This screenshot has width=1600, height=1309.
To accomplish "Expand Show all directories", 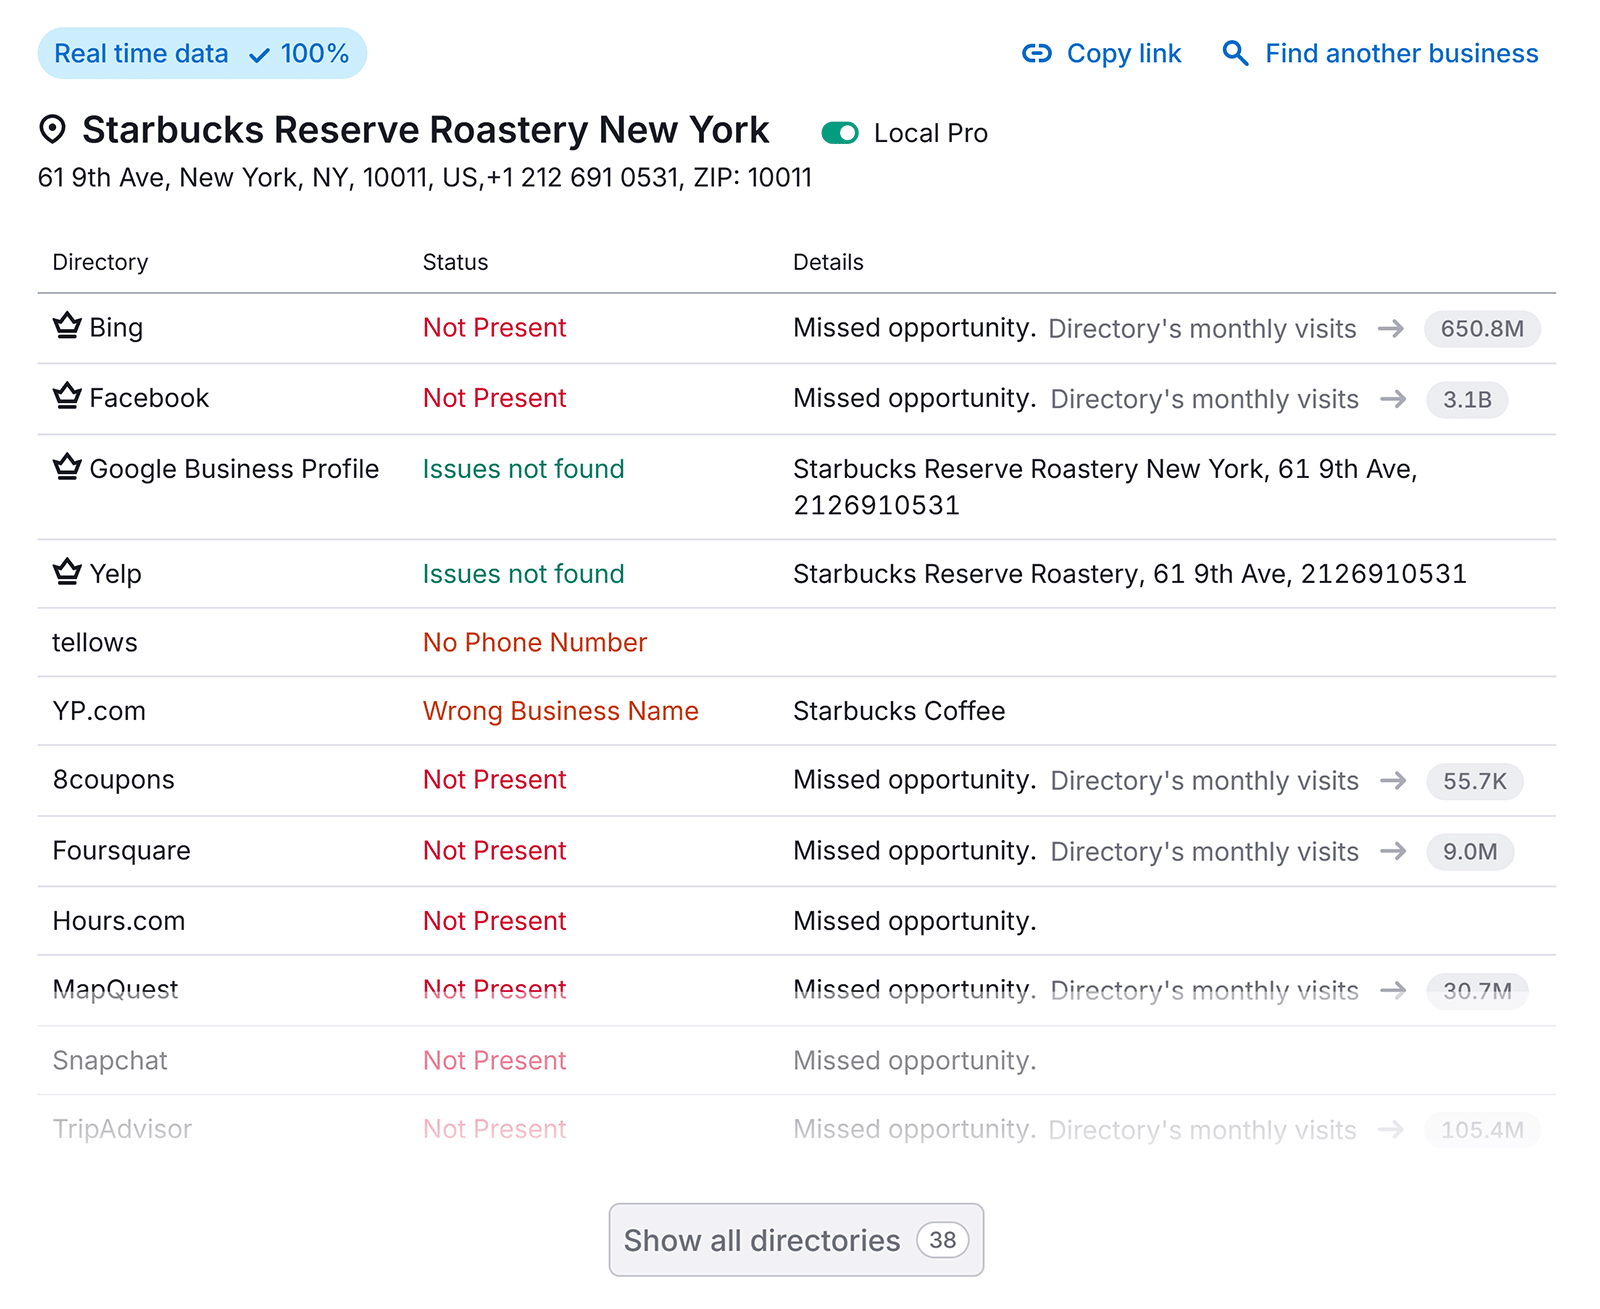I will tap(795, 1240).
